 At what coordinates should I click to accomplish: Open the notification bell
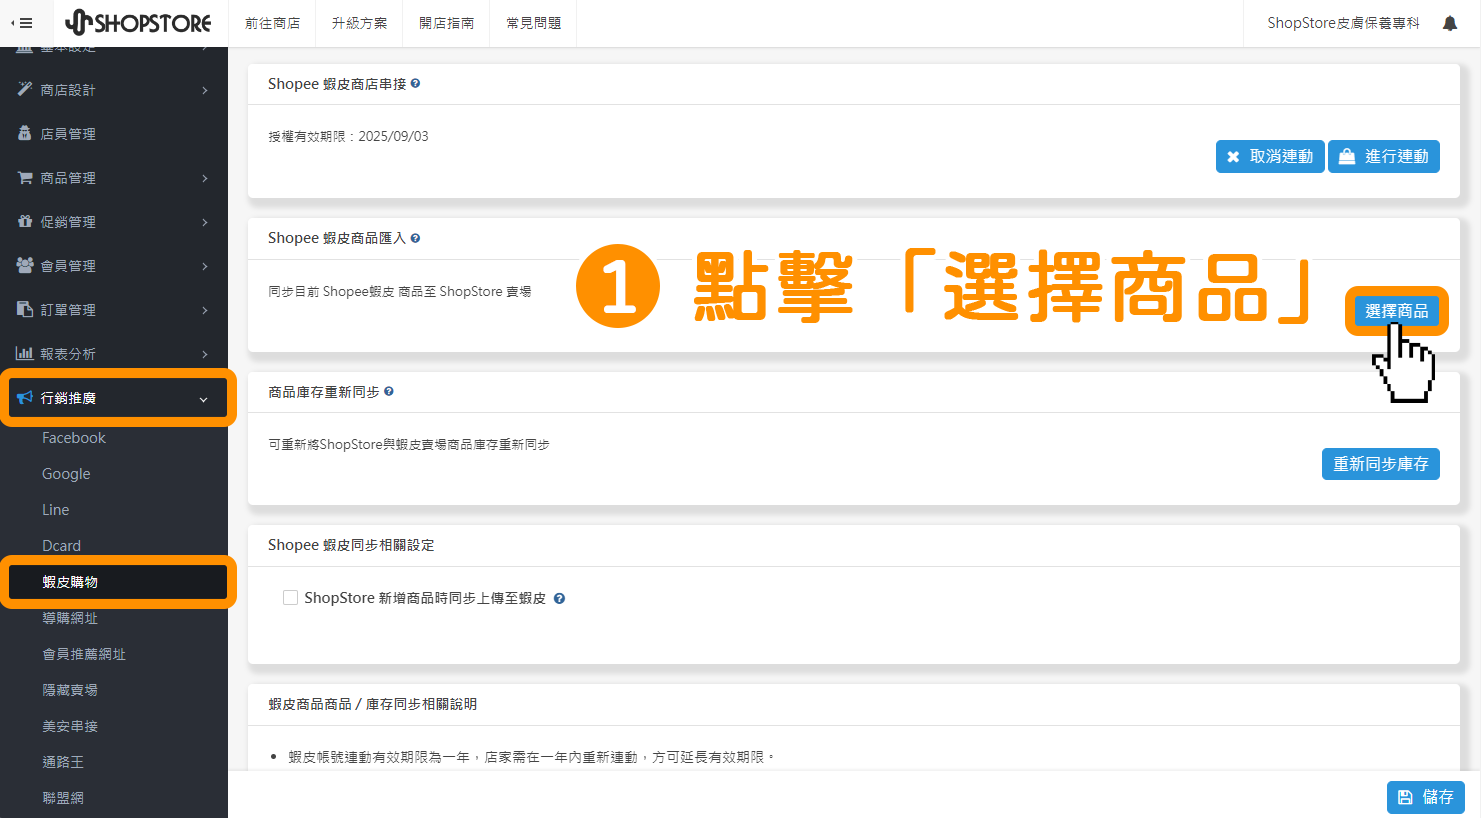click(1450, 23)
